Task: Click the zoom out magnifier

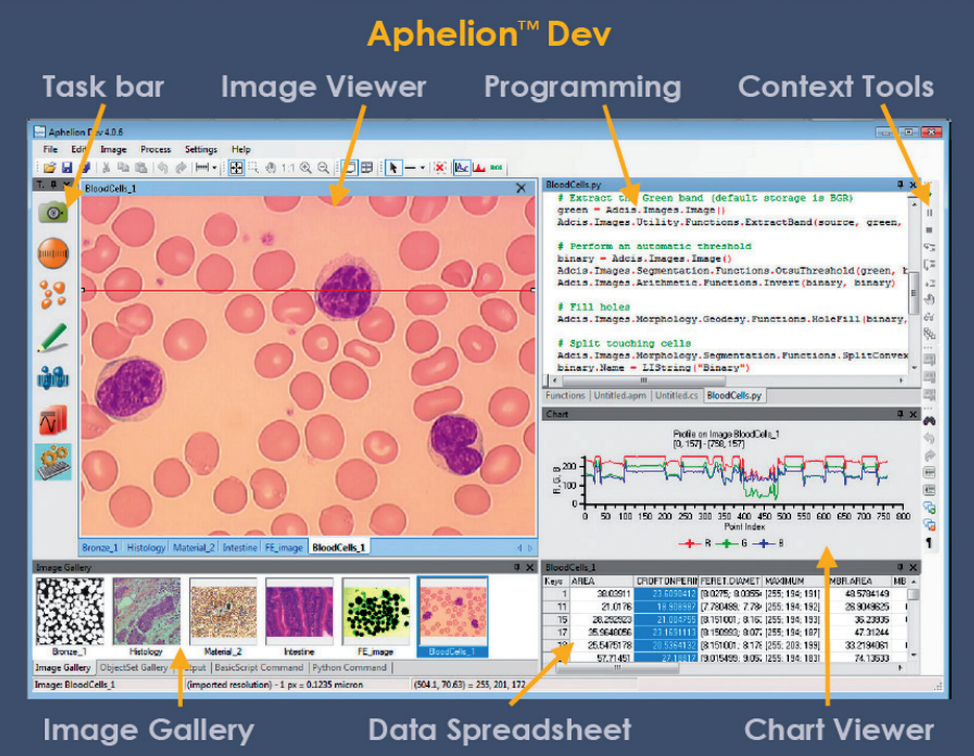Action: 323,168
